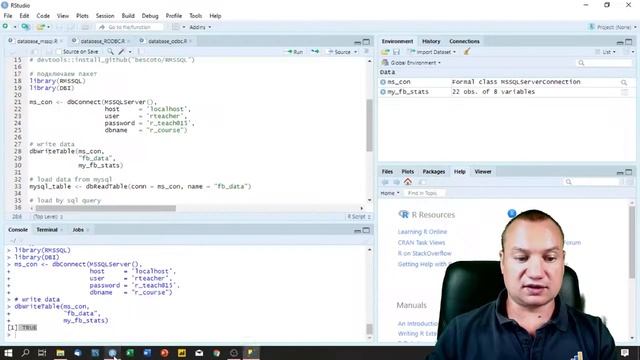Expand the ms_con object
The height and width of the screenshot is (360, 640).
(383, 82)
